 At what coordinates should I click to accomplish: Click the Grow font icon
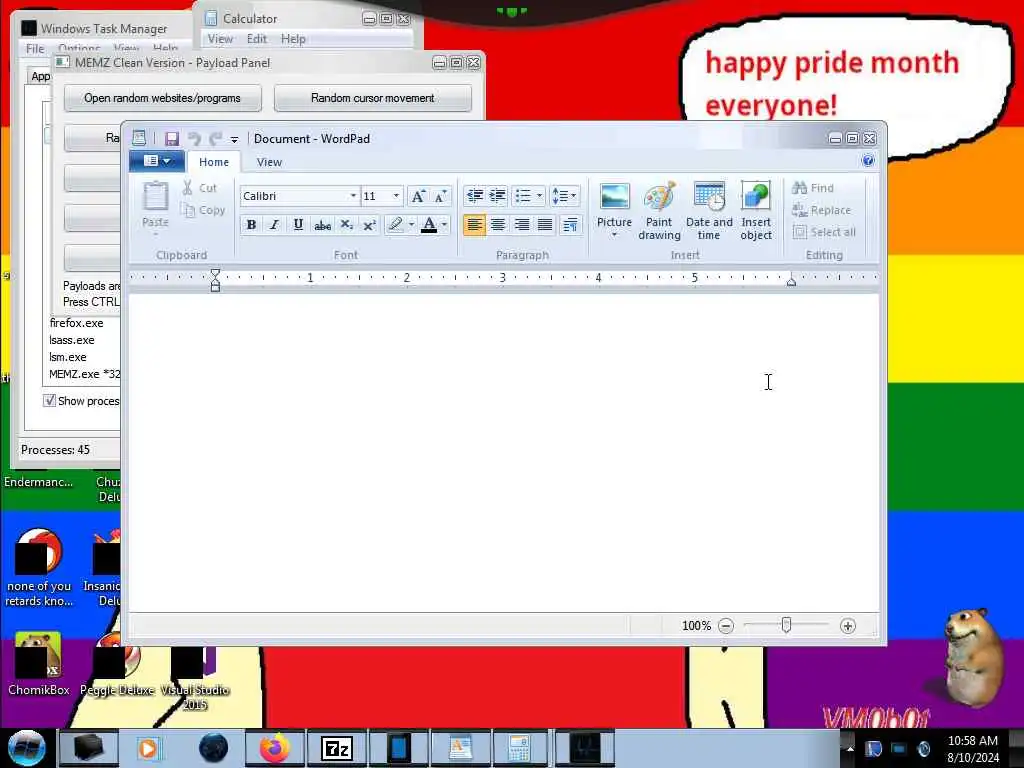point(418,196)
